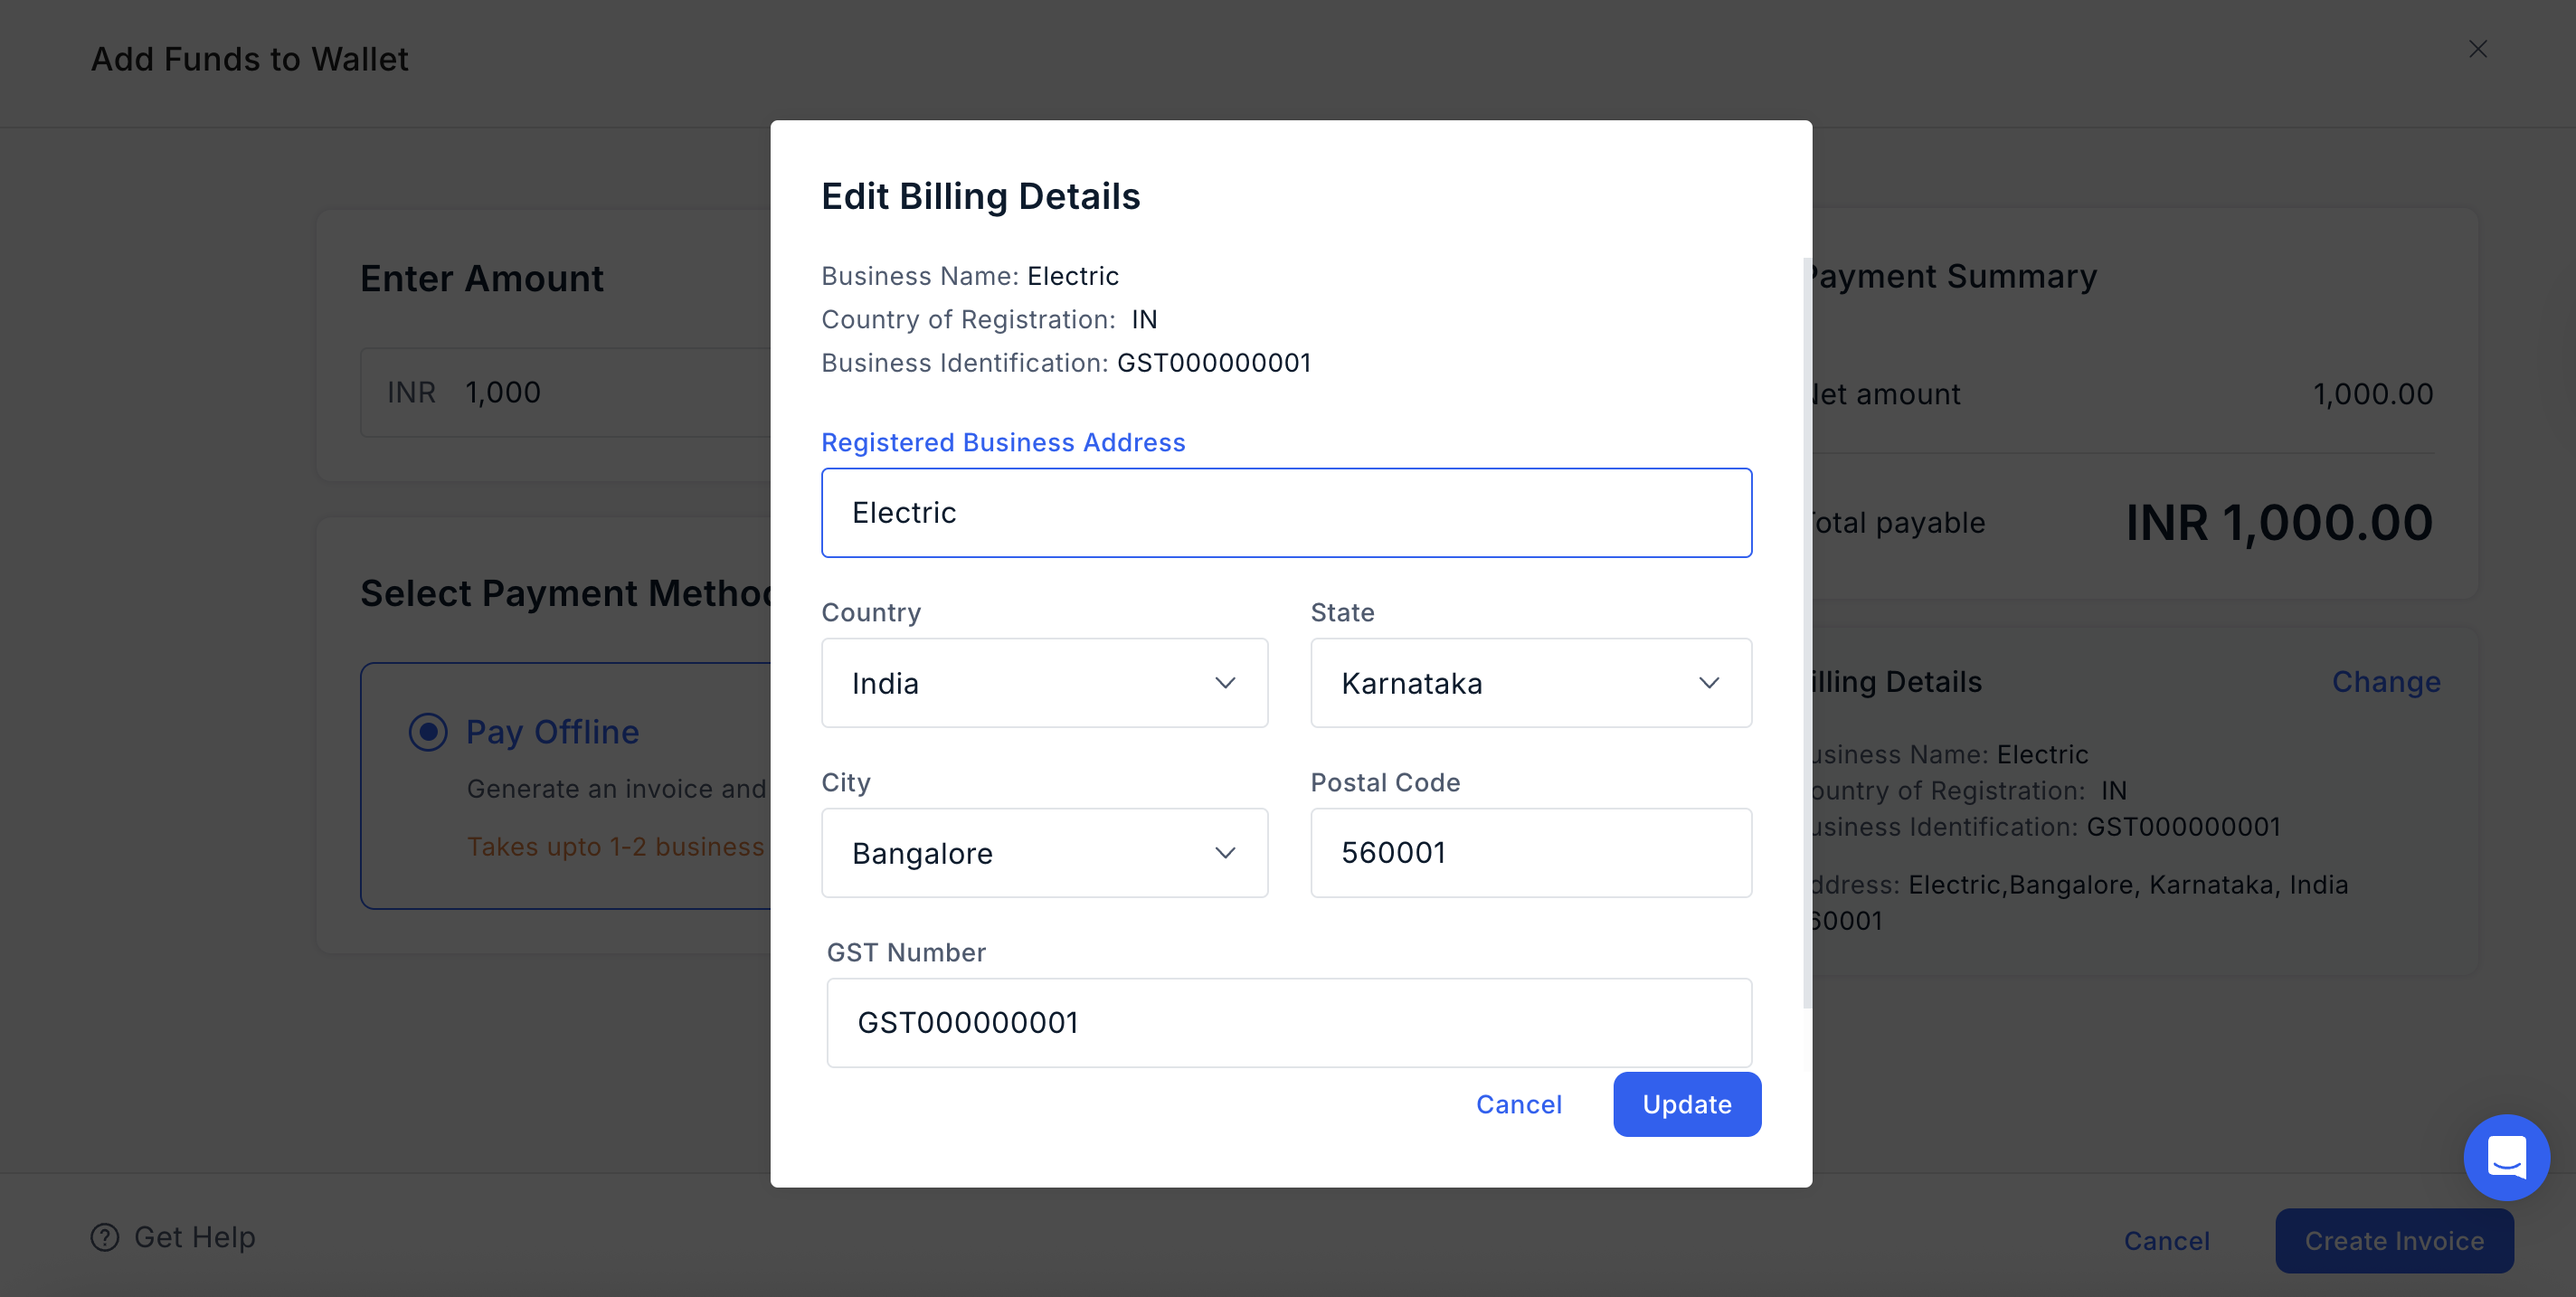Click the Create Invoice button
The height and width of the screenshot is (1297, 2576).
tap(2394, 1241)
